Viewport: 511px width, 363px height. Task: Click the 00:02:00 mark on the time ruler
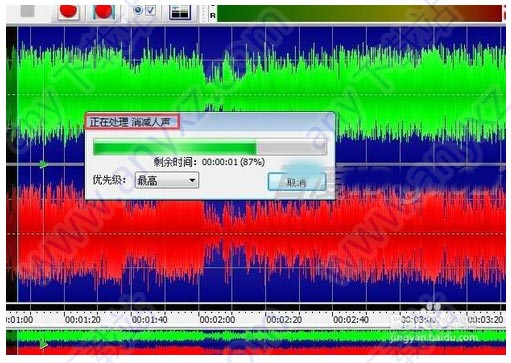pyautogui.click(x=217, y=320)
